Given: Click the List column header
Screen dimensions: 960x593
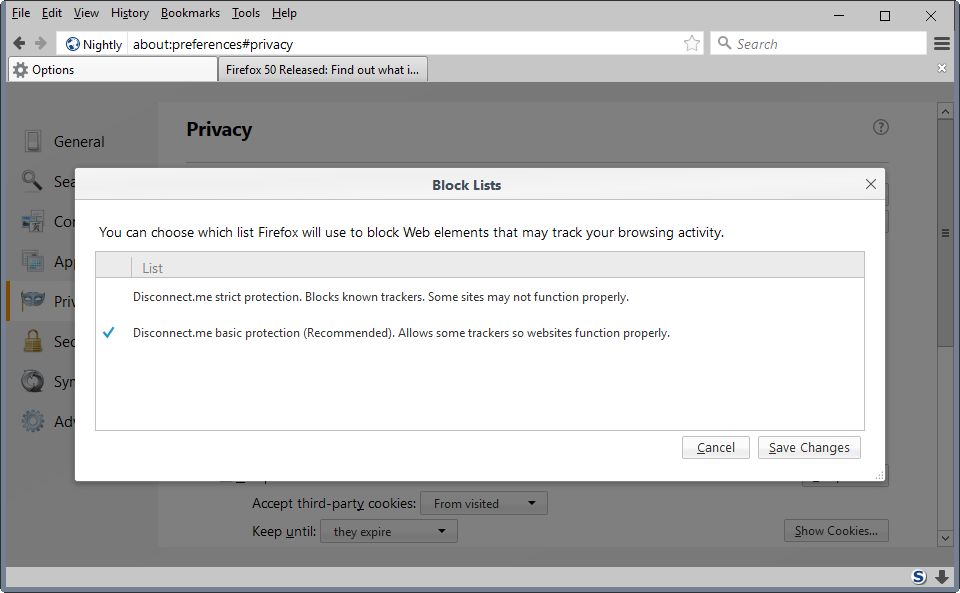Looking at the screenshot, I should click(x=152, y=268).
